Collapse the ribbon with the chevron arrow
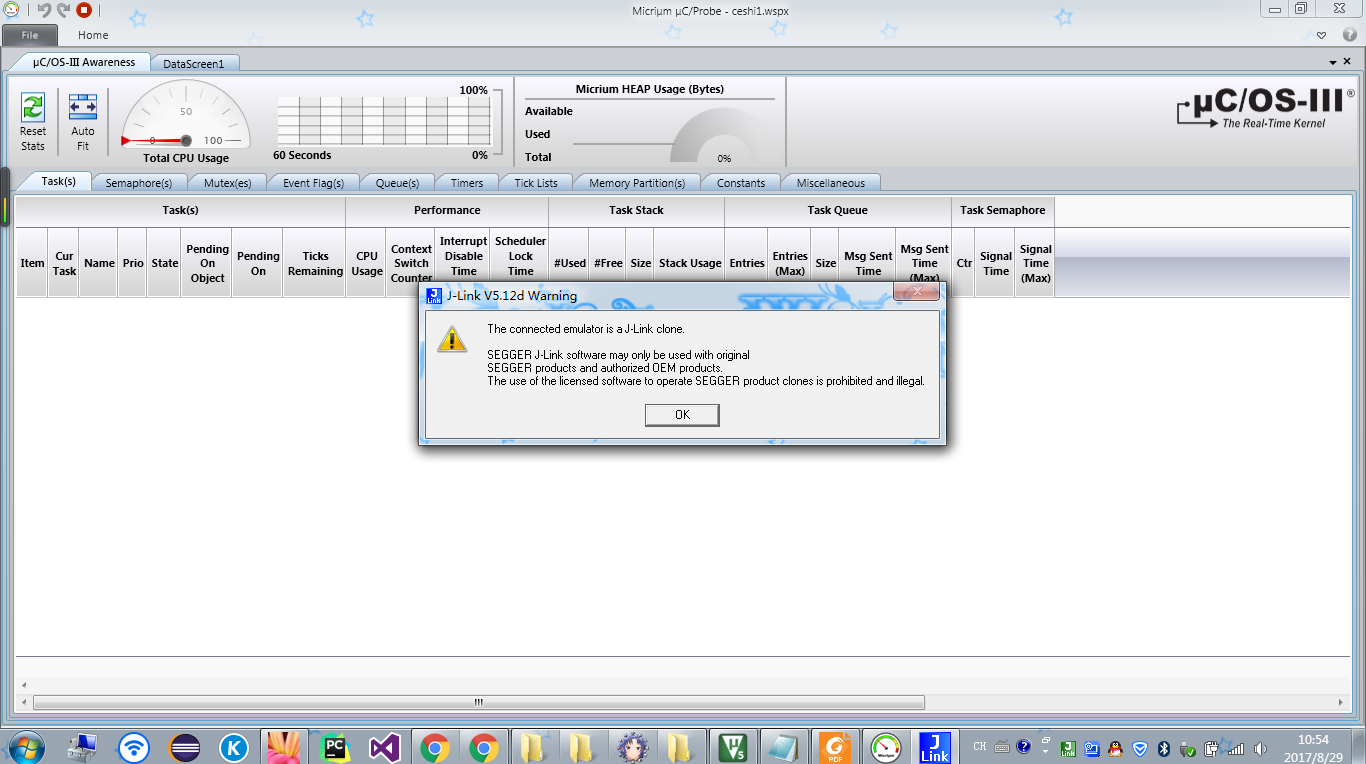 (x=1321, y=35)
